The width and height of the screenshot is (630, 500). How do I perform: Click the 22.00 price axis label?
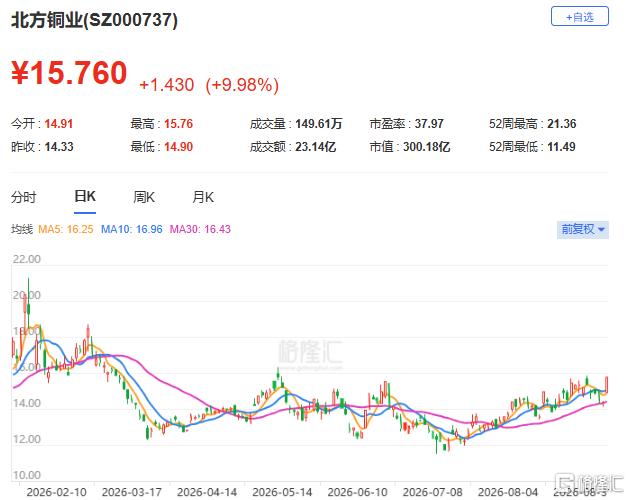click(27, 259)
